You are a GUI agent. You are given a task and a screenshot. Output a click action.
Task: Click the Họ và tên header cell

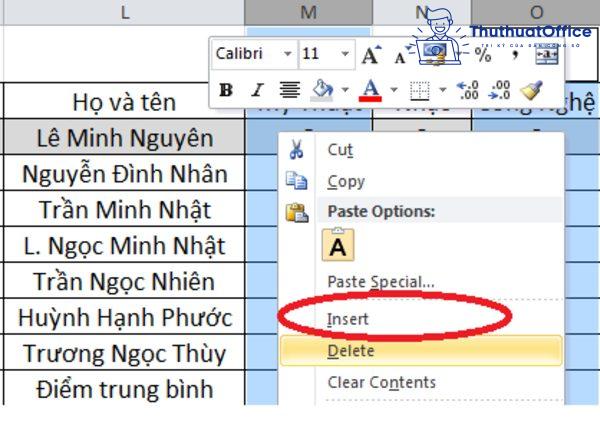[124, 101]
